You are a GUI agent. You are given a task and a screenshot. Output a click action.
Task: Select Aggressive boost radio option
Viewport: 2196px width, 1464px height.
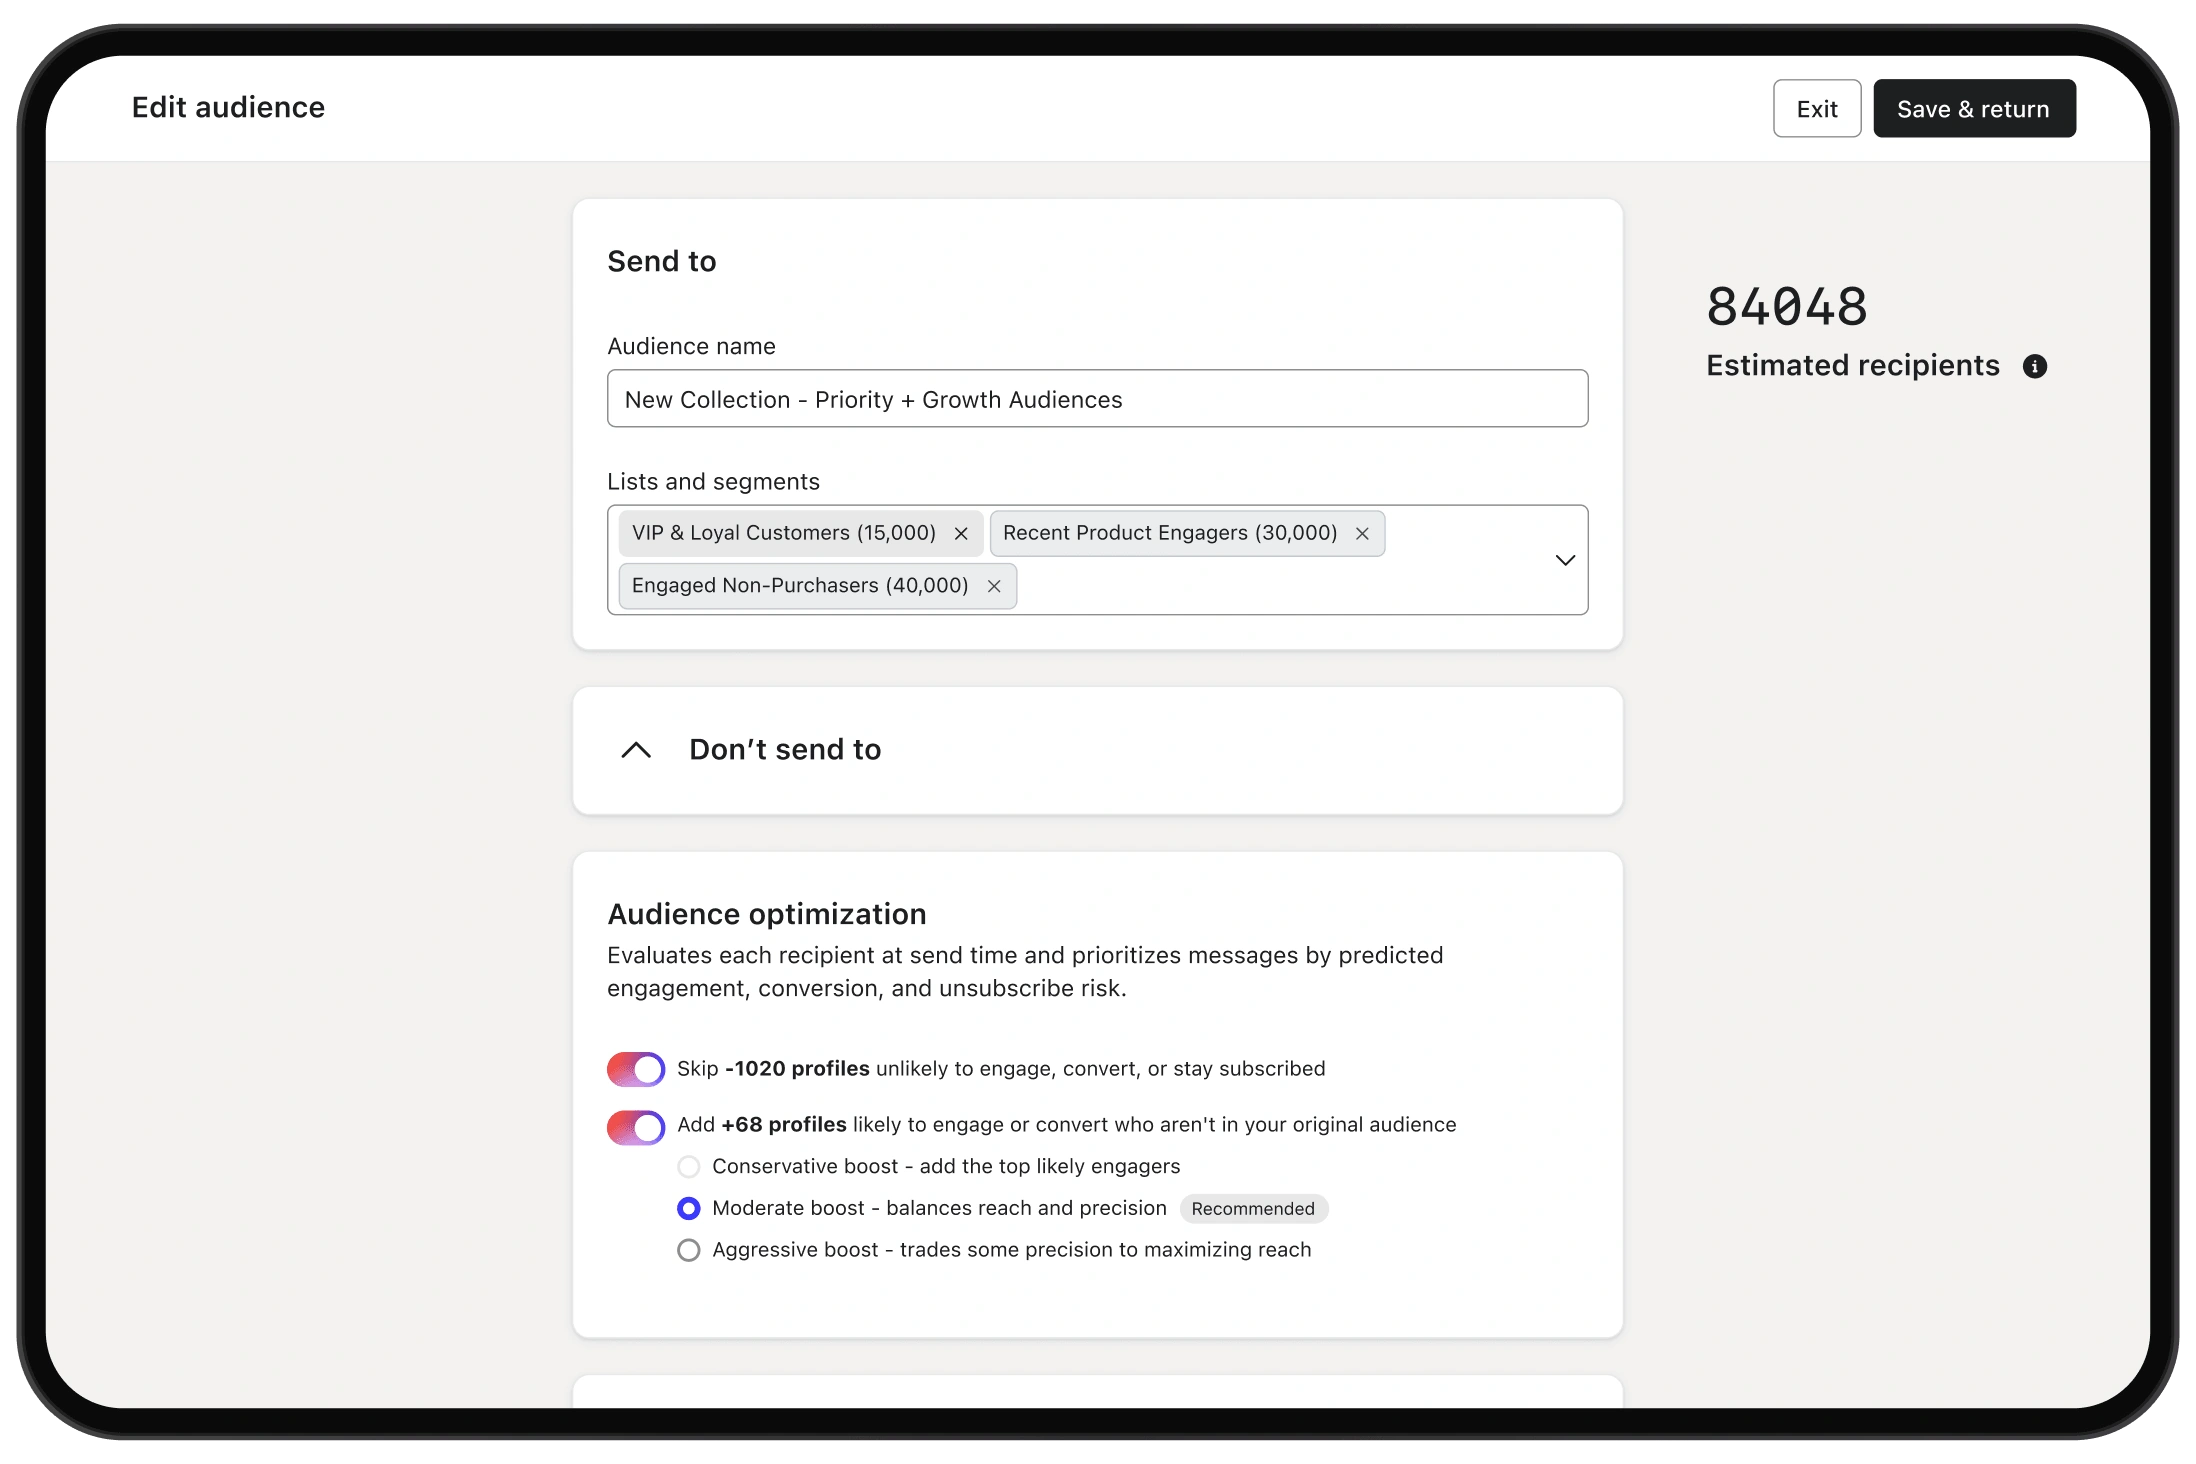click(688, 1250)
